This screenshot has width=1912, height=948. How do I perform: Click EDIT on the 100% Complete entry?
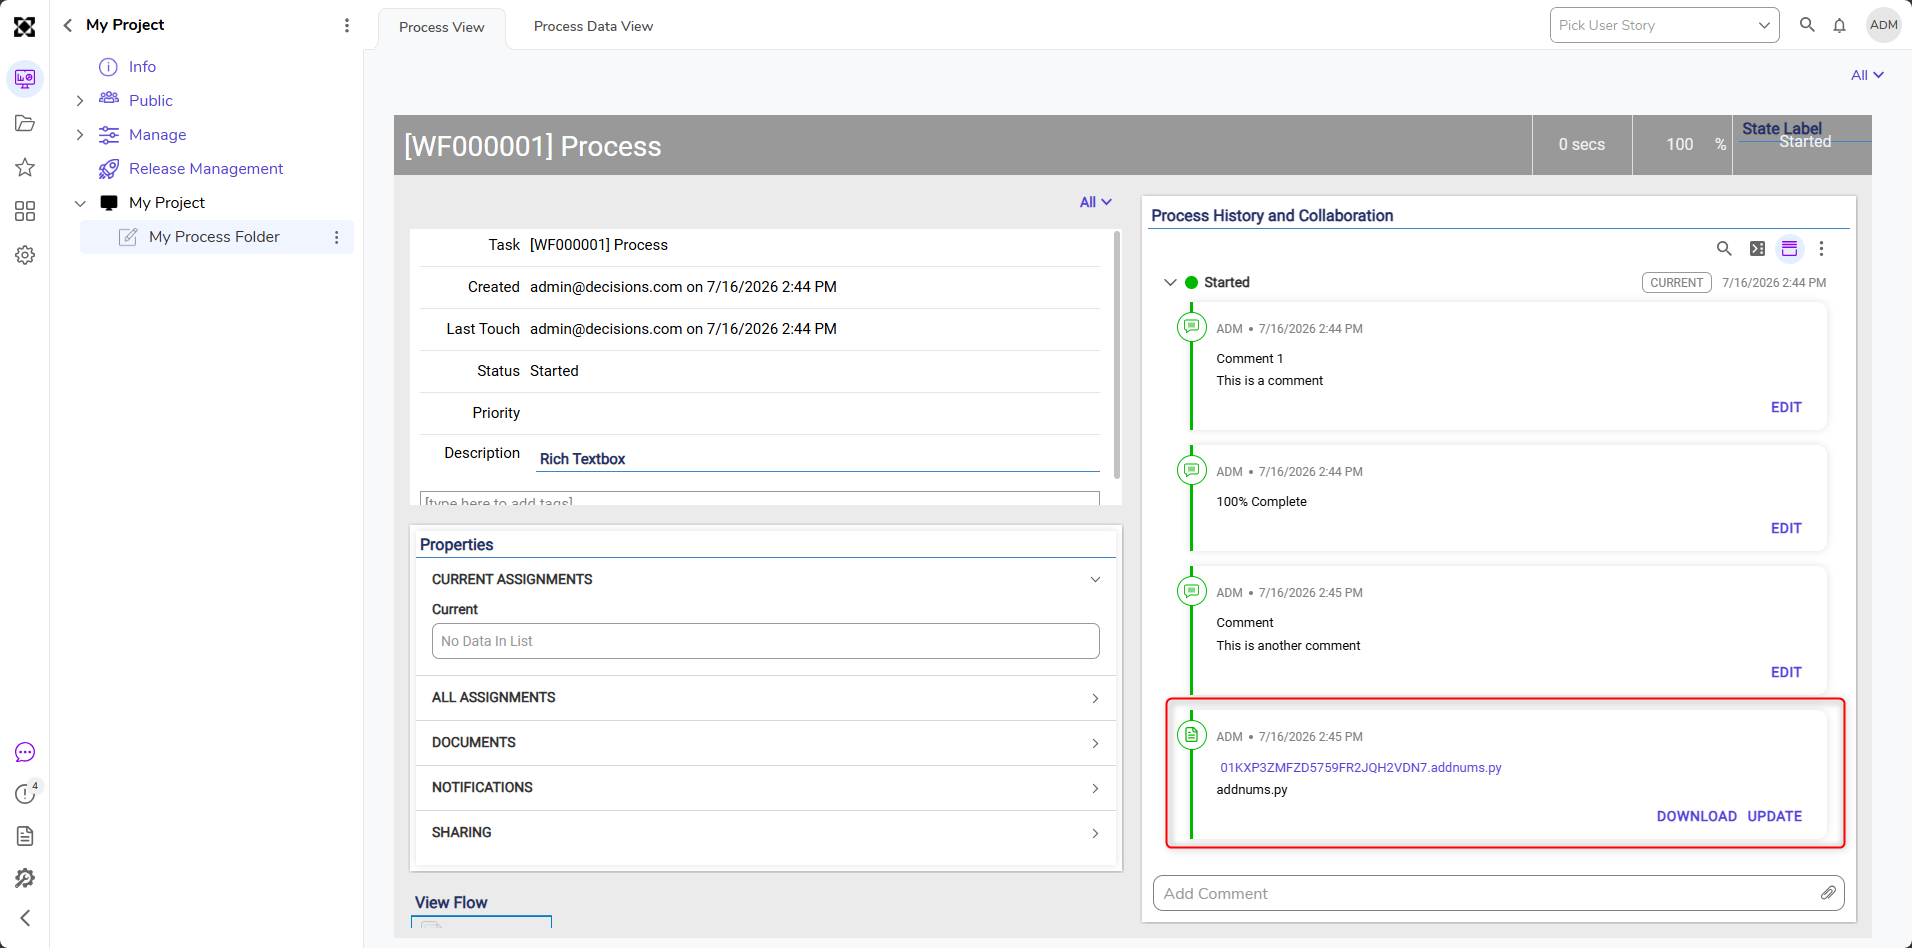click(1786, 528)
